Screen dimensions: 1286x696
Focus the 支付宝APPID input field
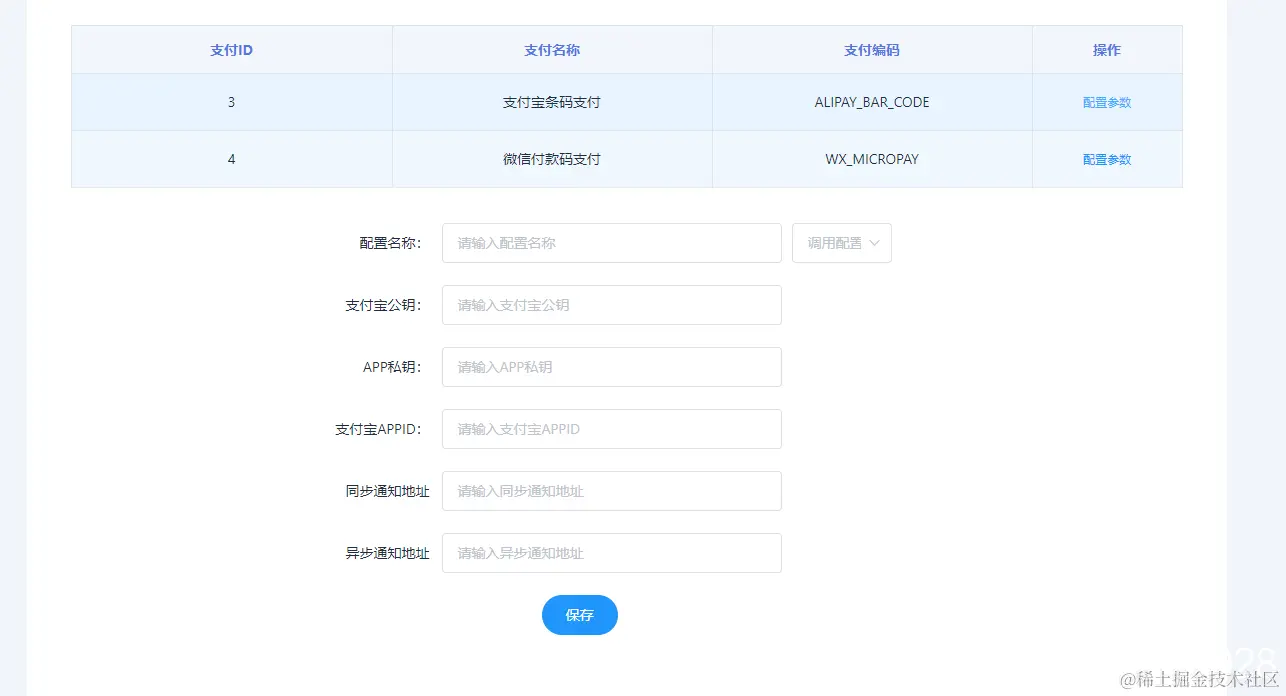[x=612, y=429]
